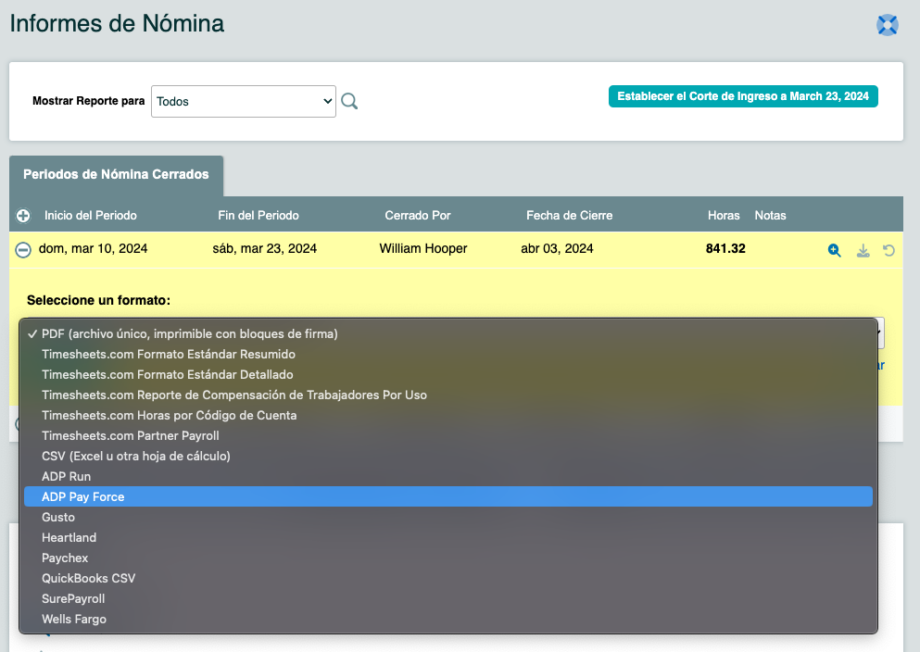Click the search magnifier beside Todos
This screenshot has height=652, width=920.
pos(349,102)
